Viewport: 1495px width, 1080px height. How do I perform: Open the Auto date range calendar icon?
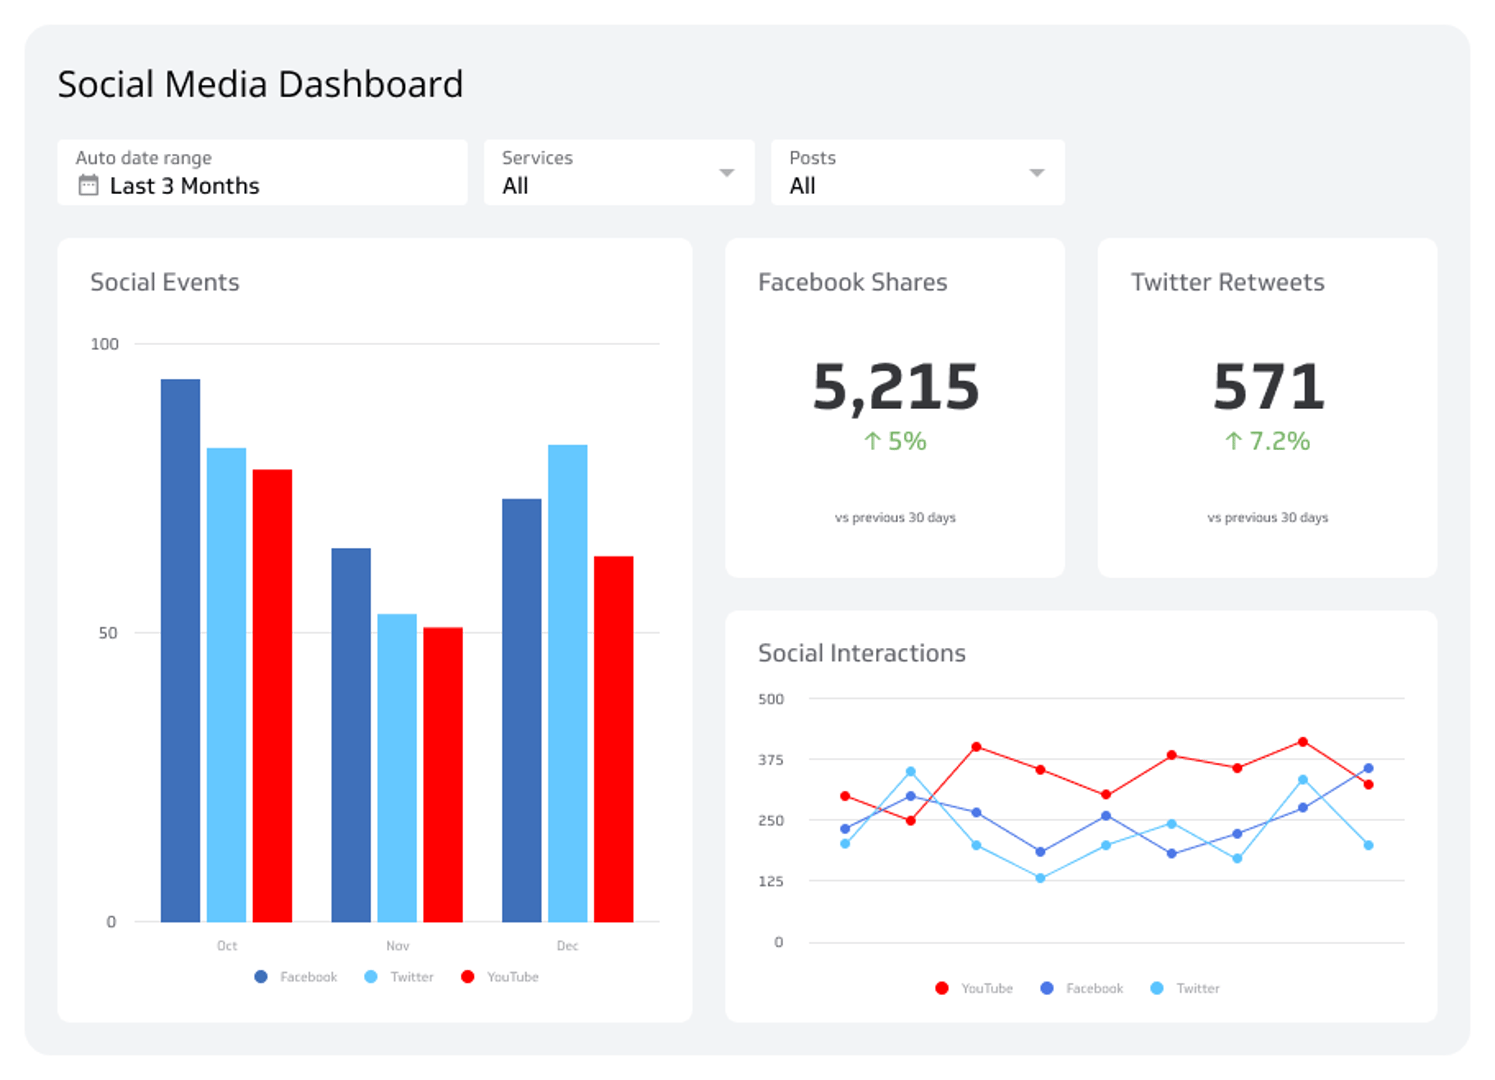pyautogui.click(x=88, y=183)
